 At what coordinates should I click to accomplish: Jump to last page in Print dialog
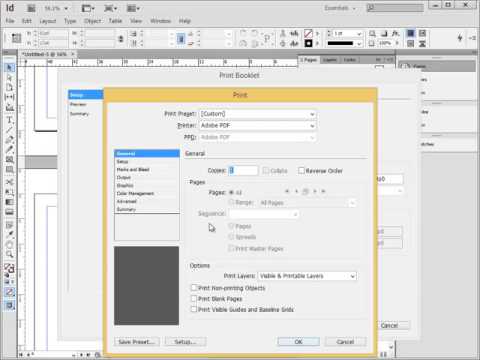(323, 191)
